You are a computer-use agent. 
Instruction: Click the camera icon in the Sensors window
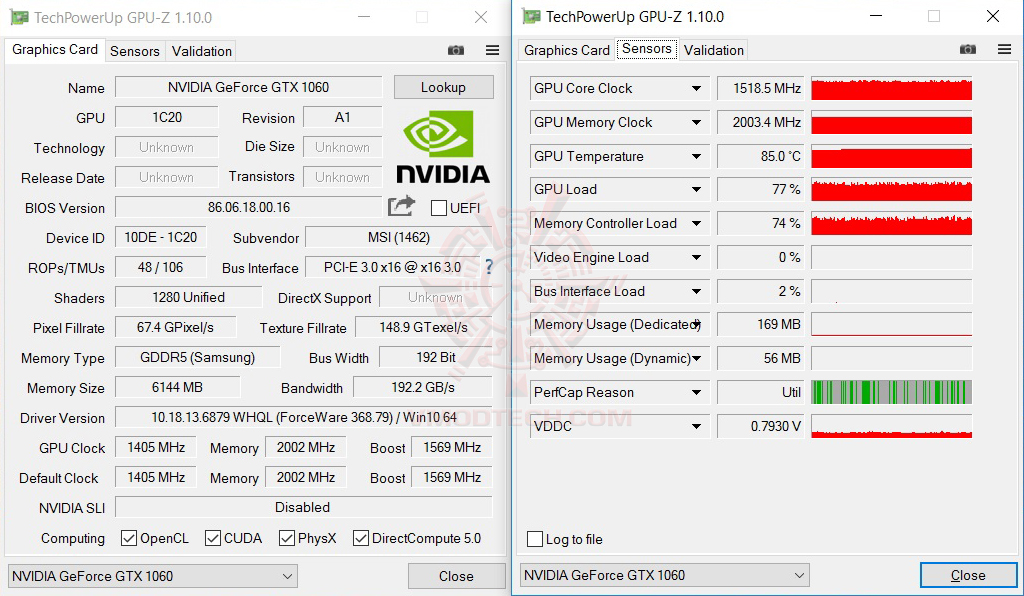point(967,48)
